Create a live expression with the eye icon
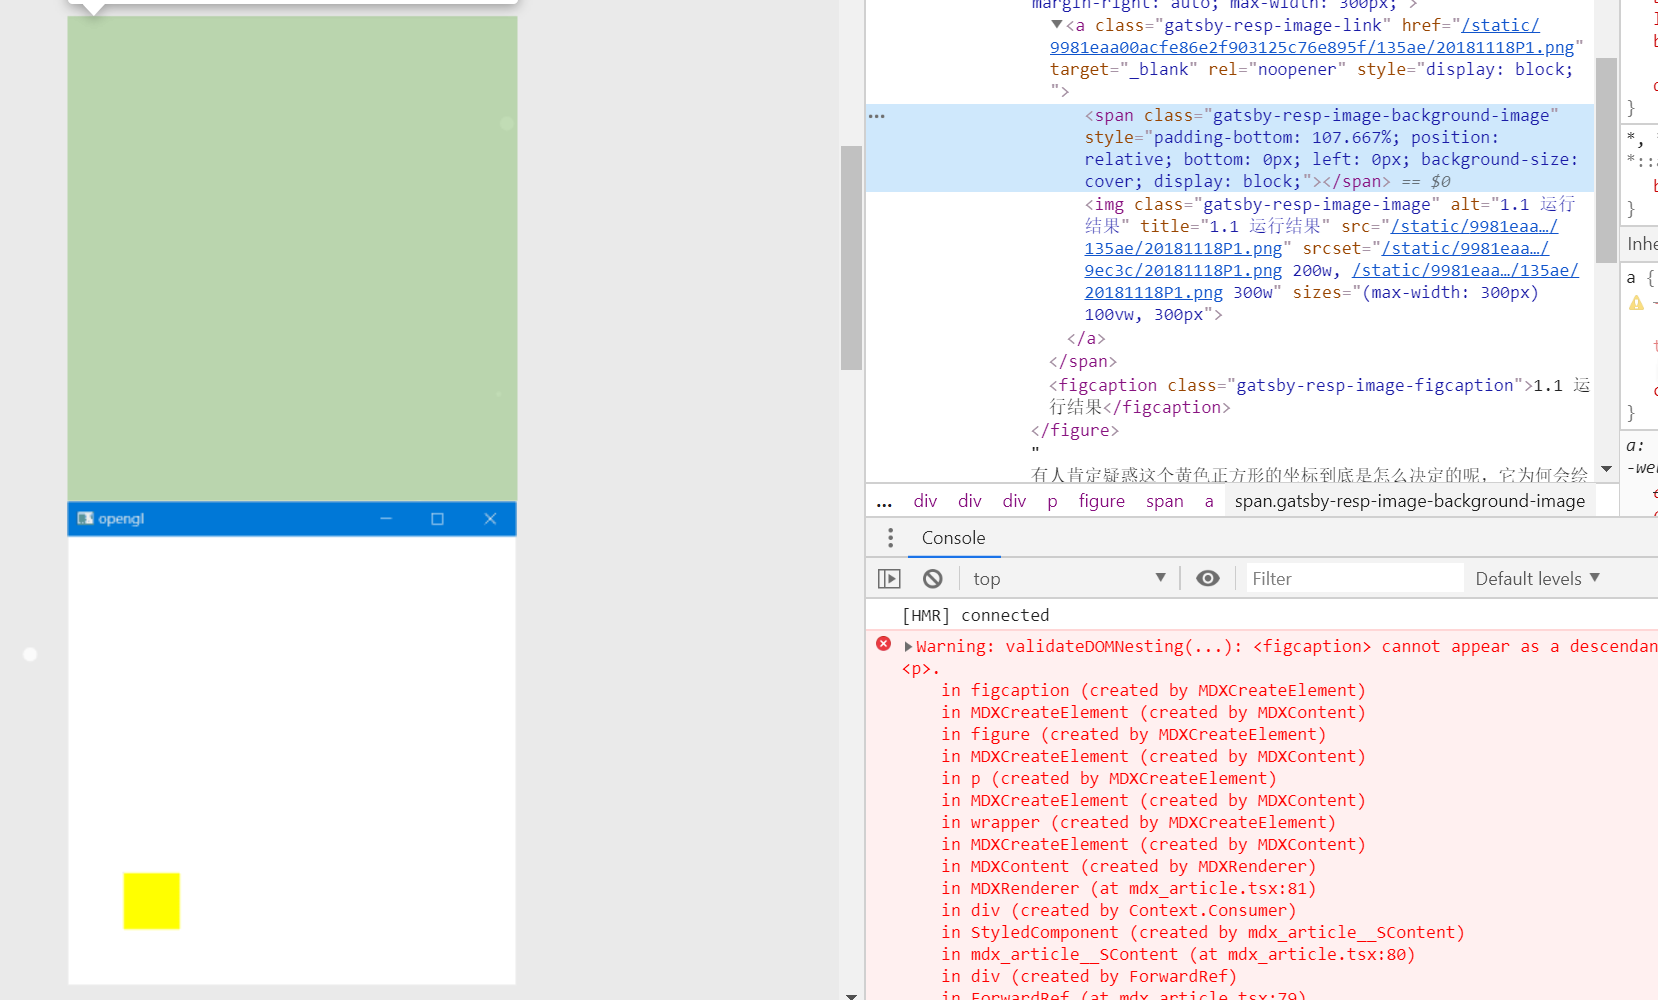 click(1208, 578)
